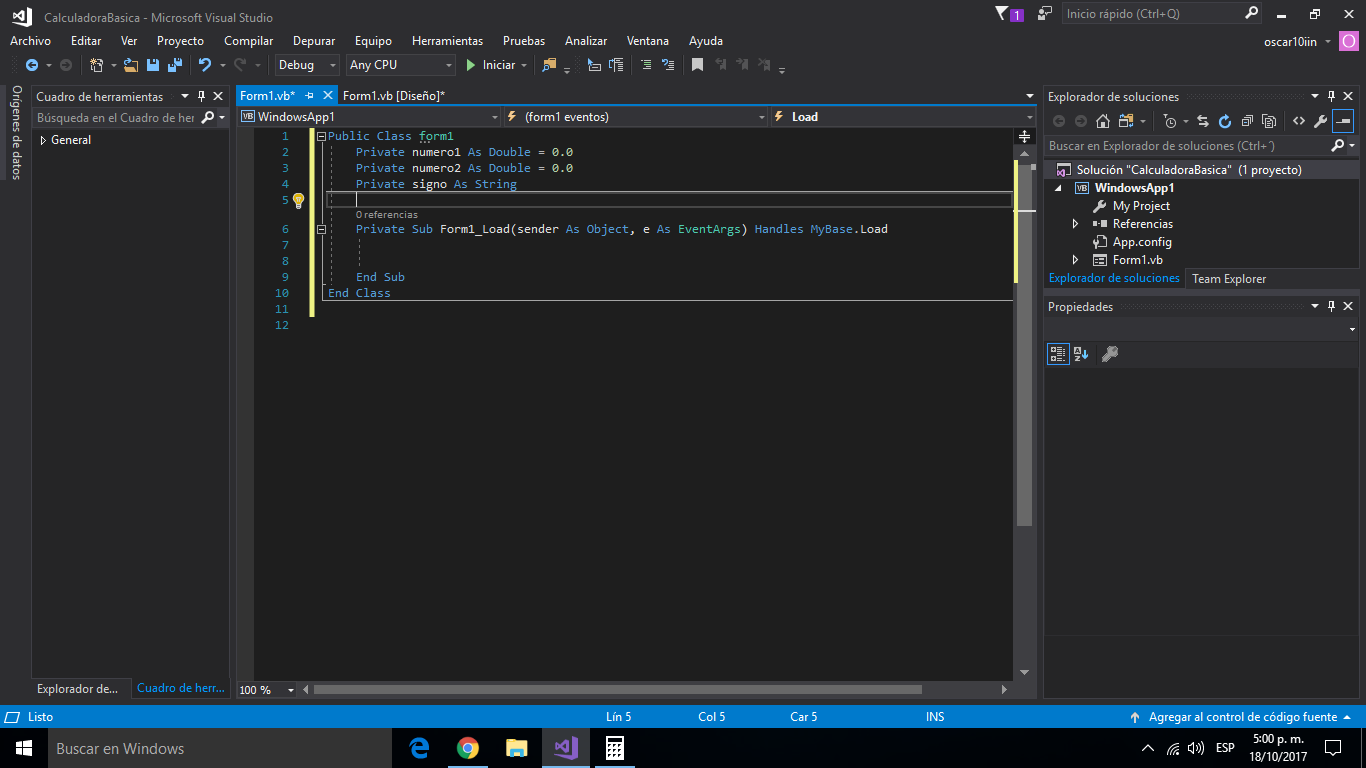
Task: Click the Undo arrow icon
Action: 205,65
